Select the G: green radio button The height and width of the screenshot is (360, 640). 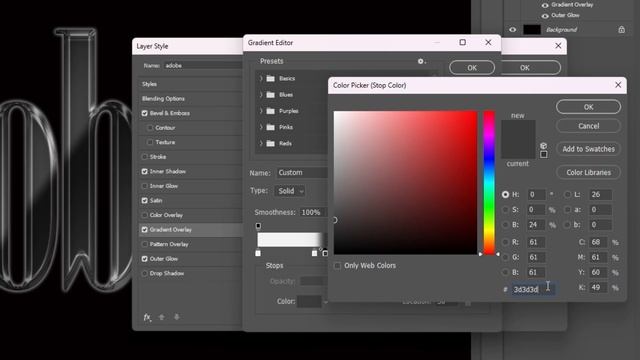(505, 257)
